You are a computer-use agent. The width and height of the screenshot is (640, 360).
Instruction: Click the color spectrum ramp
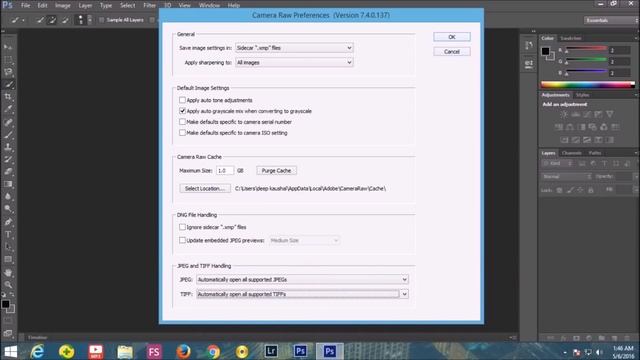(588, 85)
